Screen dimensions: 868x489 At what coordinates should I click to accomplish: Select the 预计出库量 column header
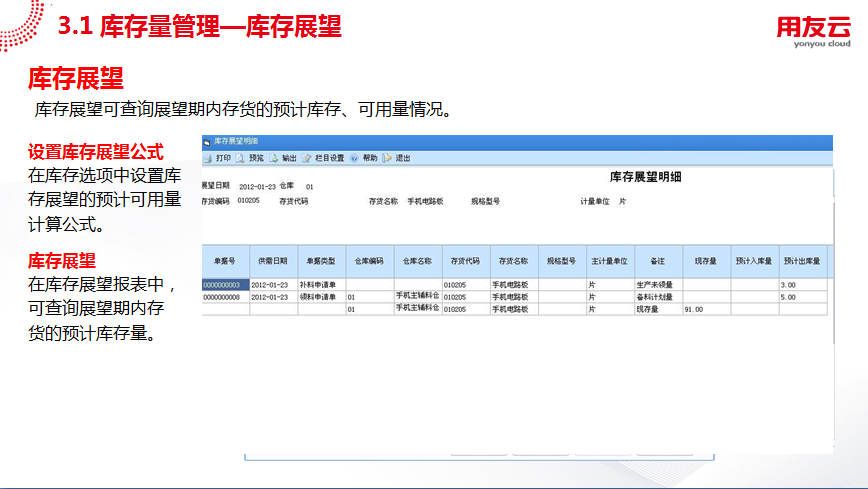point(802,261)
